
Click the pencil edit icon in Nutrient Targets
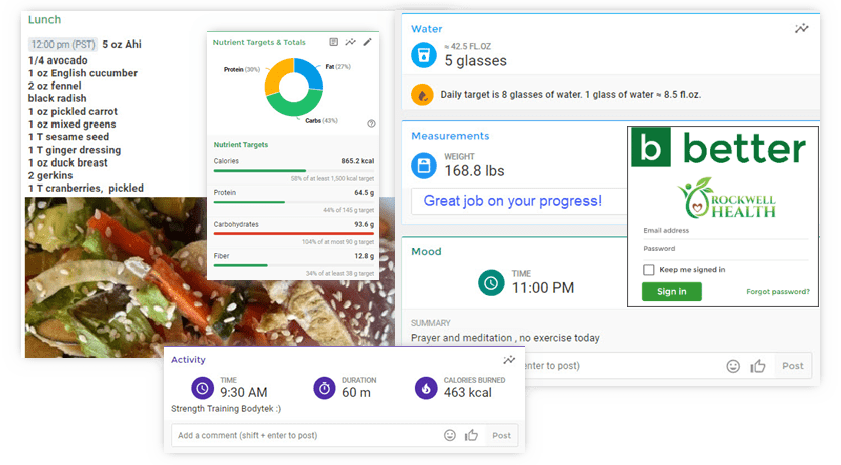point(367,42)
